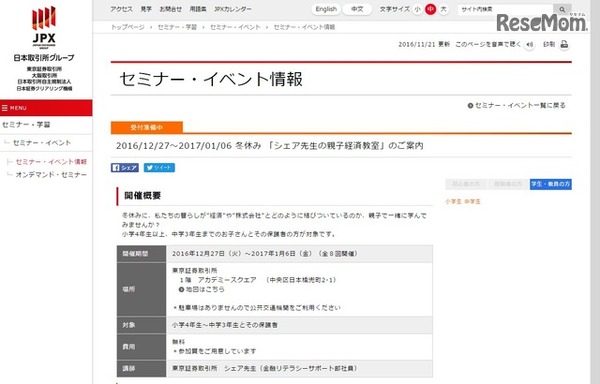Select セミナー・イベント情報 in the sidebar
The height and width of the screenshot is (384, 600).
coord(51,162)
